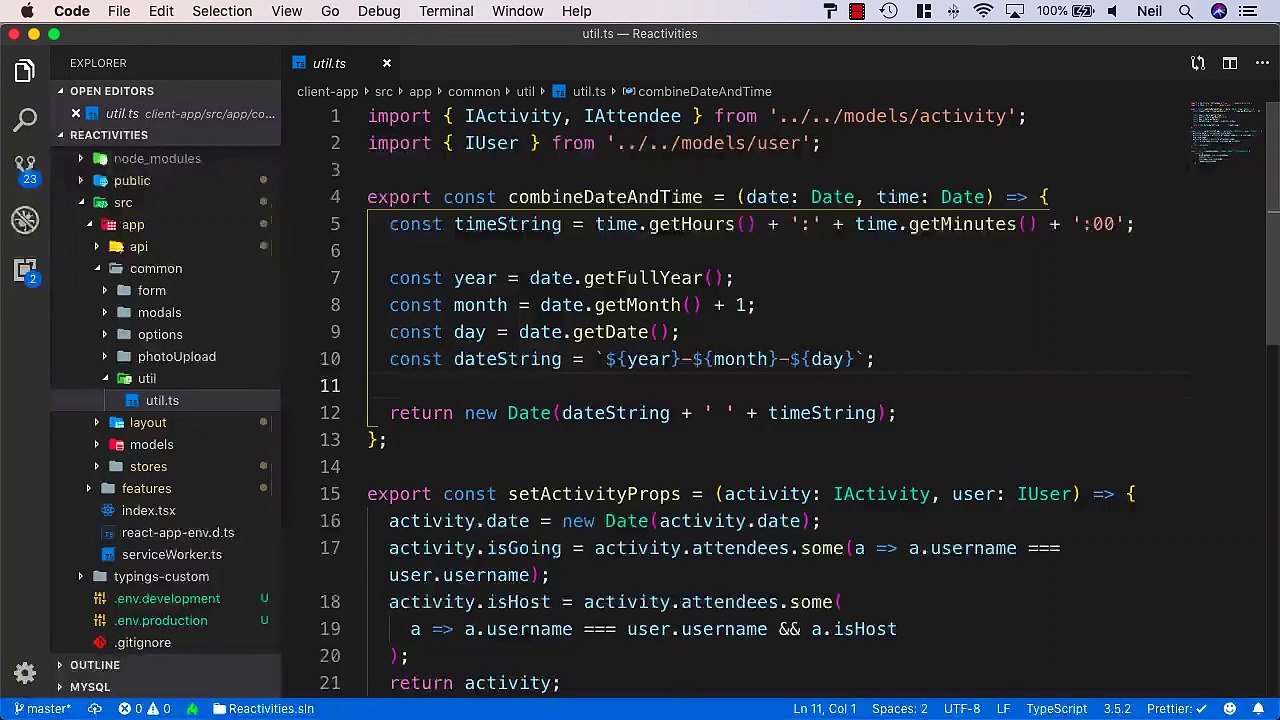Open the Manage gear at sidebar bottom
Screen dimensions: 1280x720
point(25,672)
